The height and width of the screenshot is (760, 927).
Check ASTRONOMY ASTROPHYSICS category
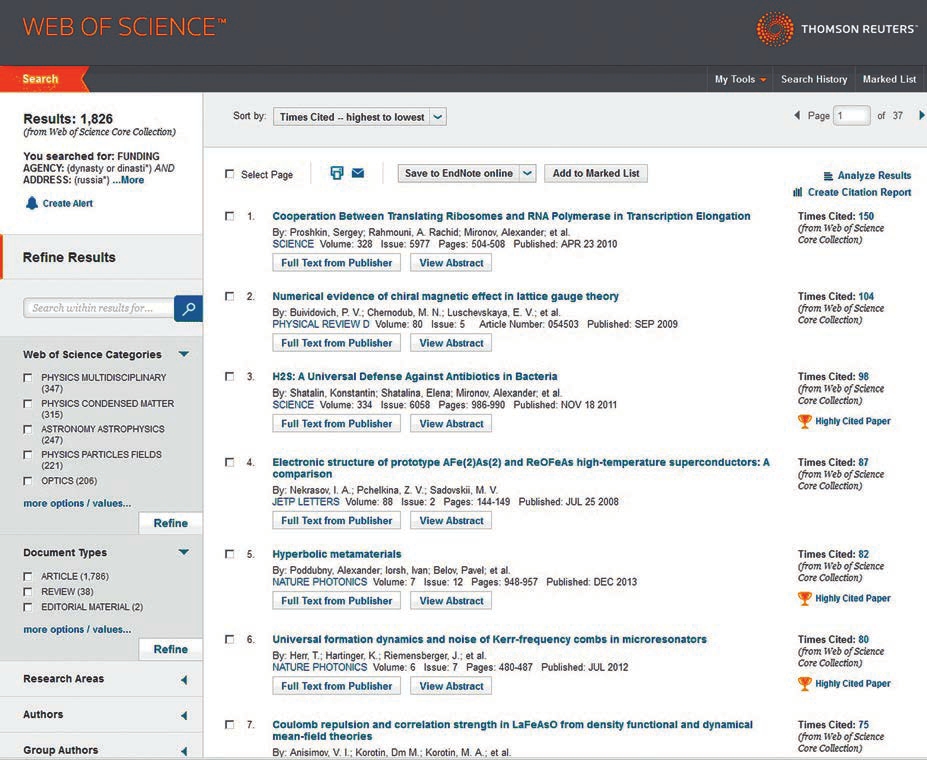point(27,429)
